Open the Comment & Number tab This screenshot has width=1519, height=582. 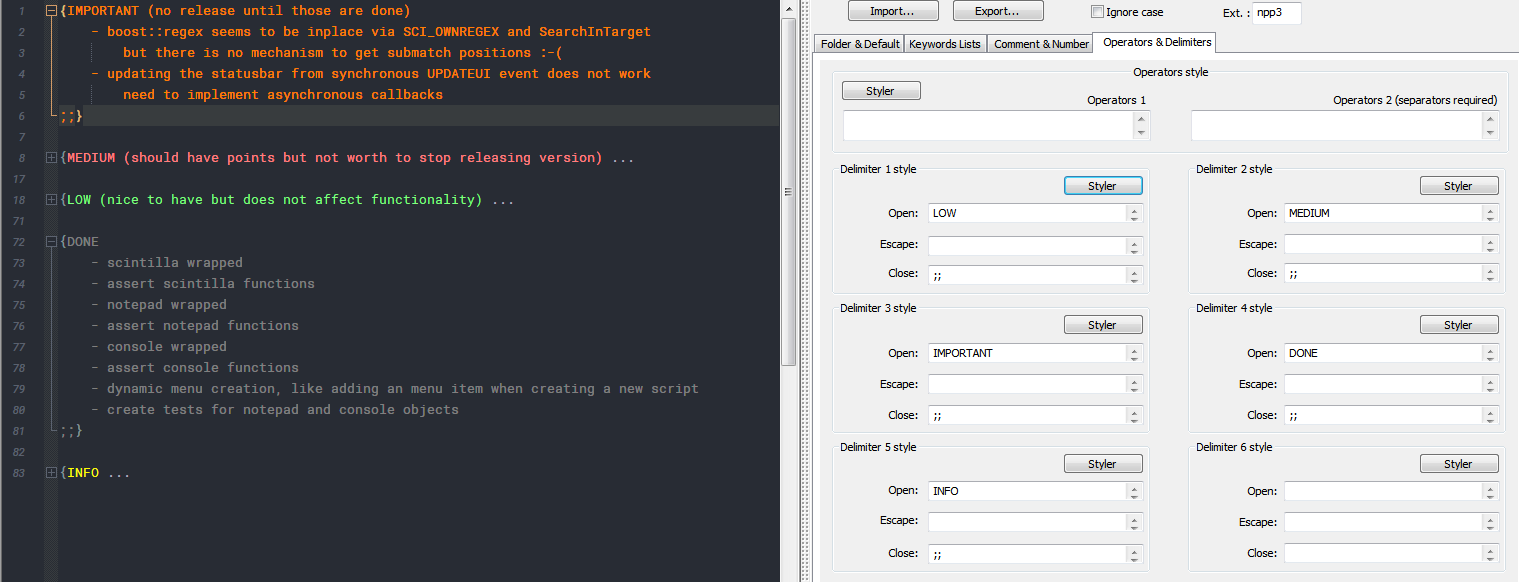point(1041,44)
